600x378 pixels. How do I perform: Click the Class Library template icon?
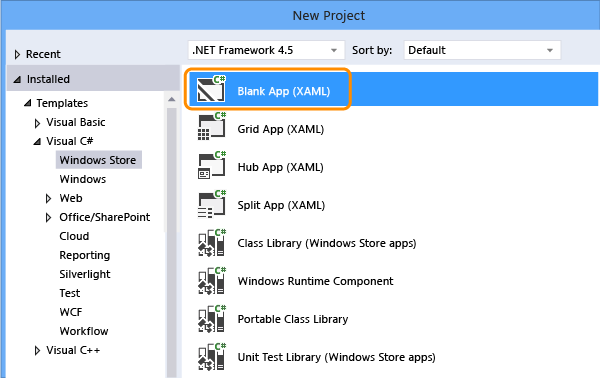click(x=212, y=242)
